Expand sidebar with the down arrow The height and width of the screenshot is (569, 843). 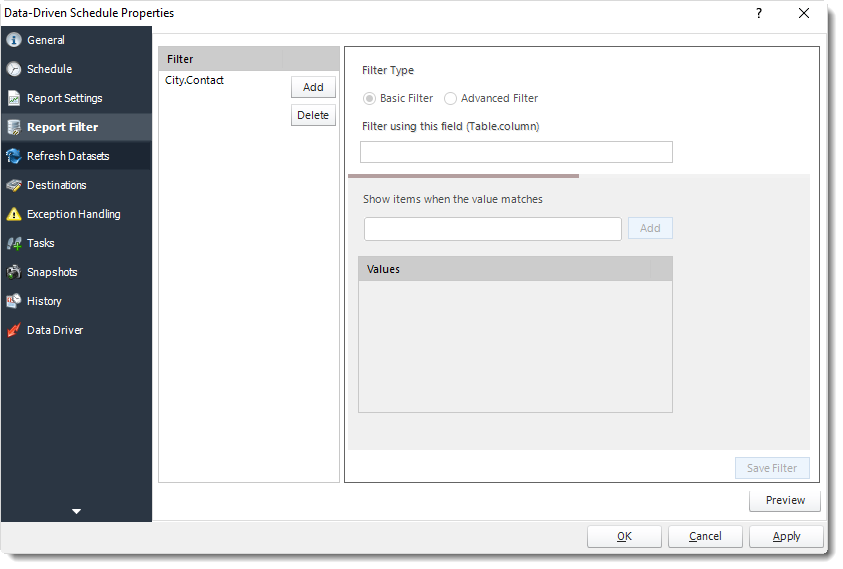76,511
